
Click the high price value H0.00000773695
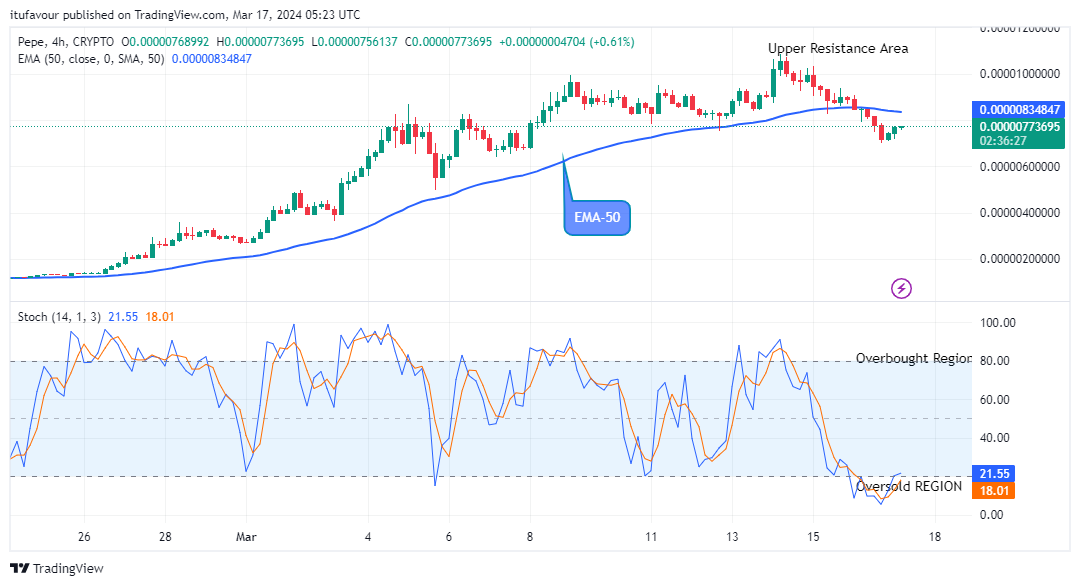[260, 42]
